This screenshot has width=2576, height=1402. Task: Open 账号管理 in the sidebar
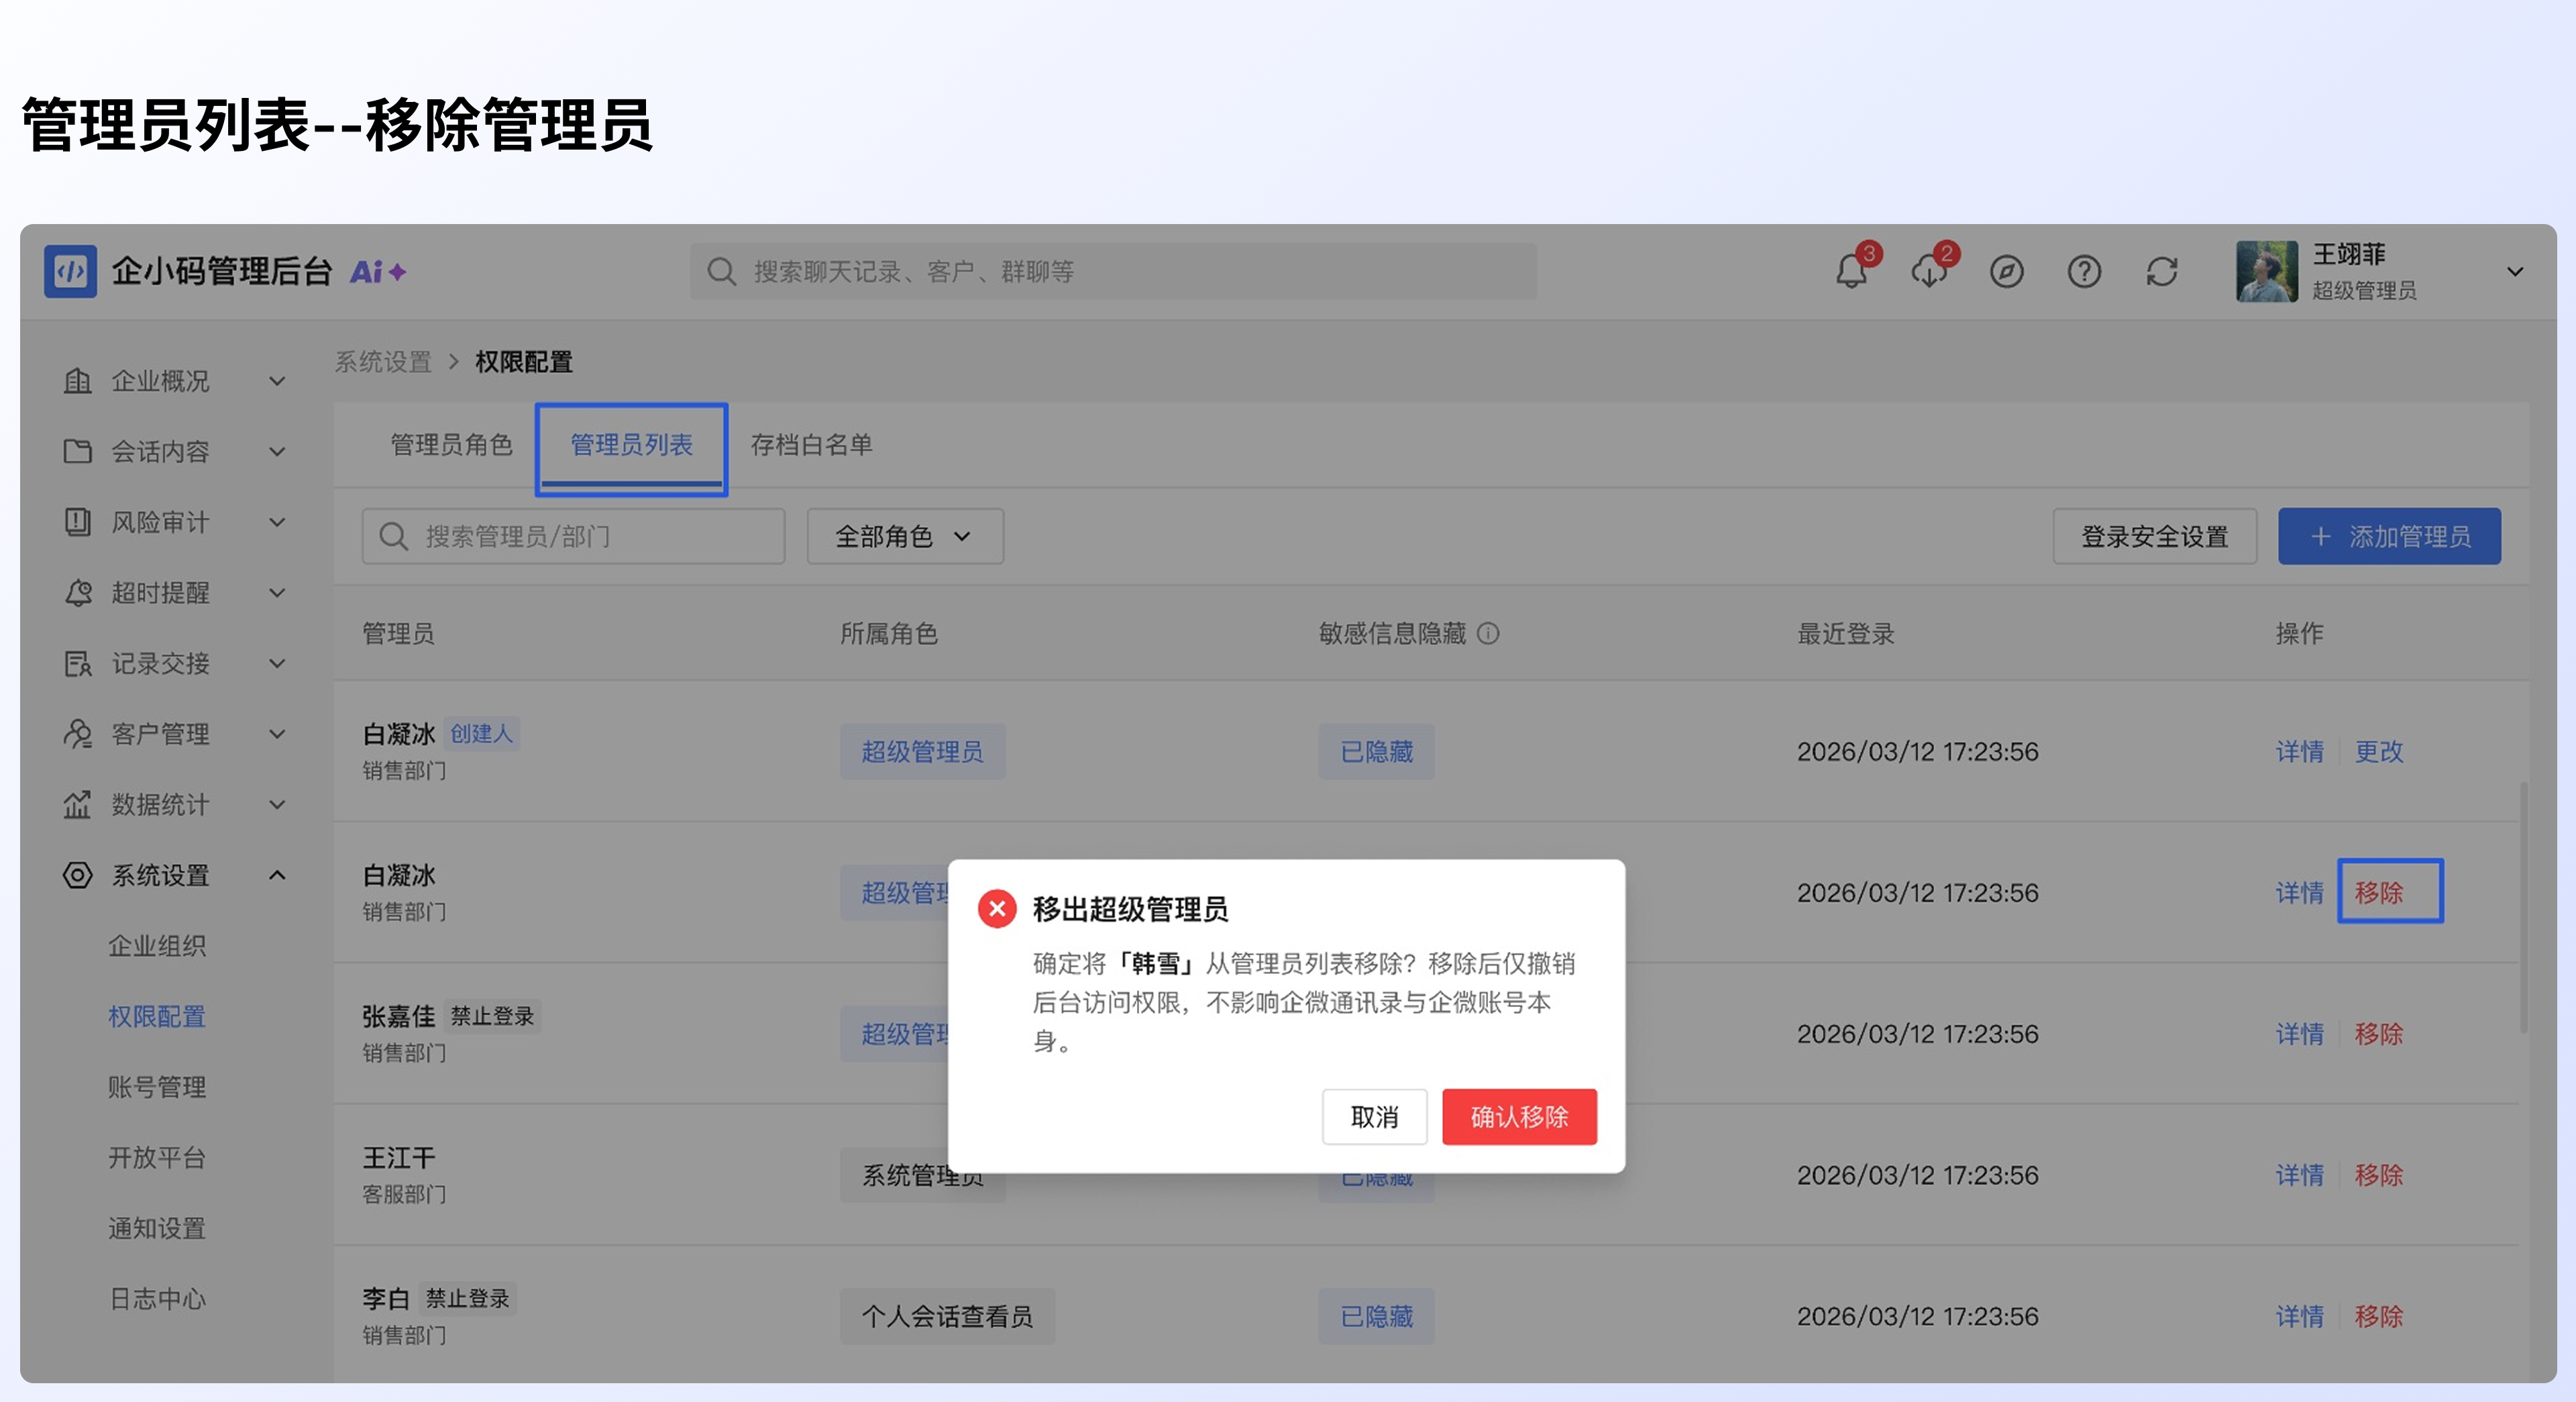pyautogui.click(x=157, y=1087)
